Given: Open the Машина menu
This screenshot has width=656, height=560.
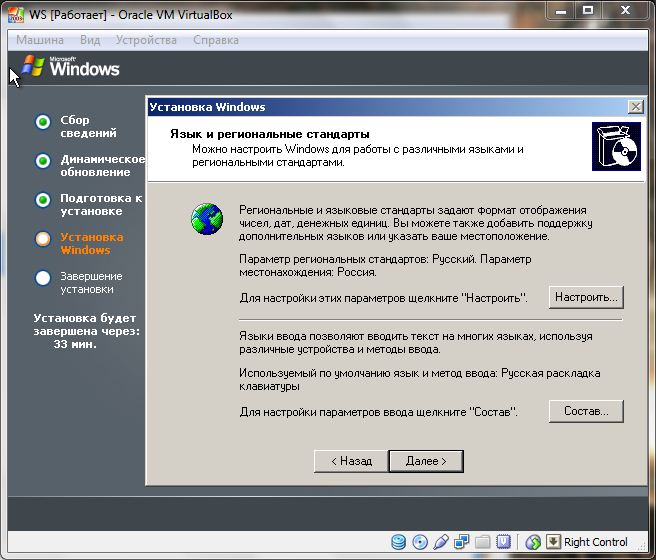Looking at the screenshot, I should [x=40, y=40].
